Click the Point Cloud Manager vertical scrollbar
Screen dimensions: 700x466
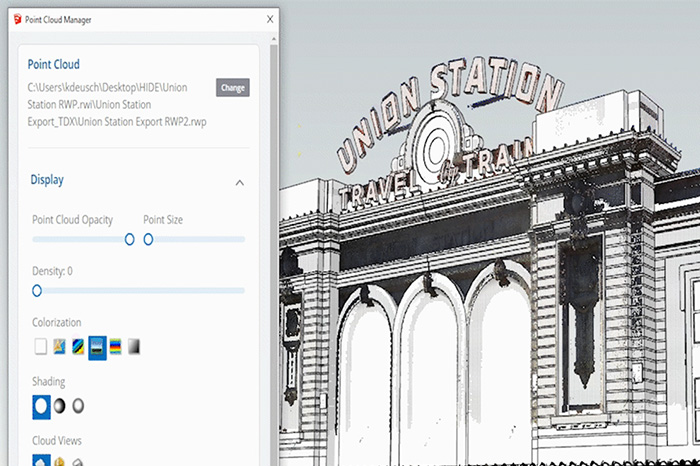tap(274, 254)
